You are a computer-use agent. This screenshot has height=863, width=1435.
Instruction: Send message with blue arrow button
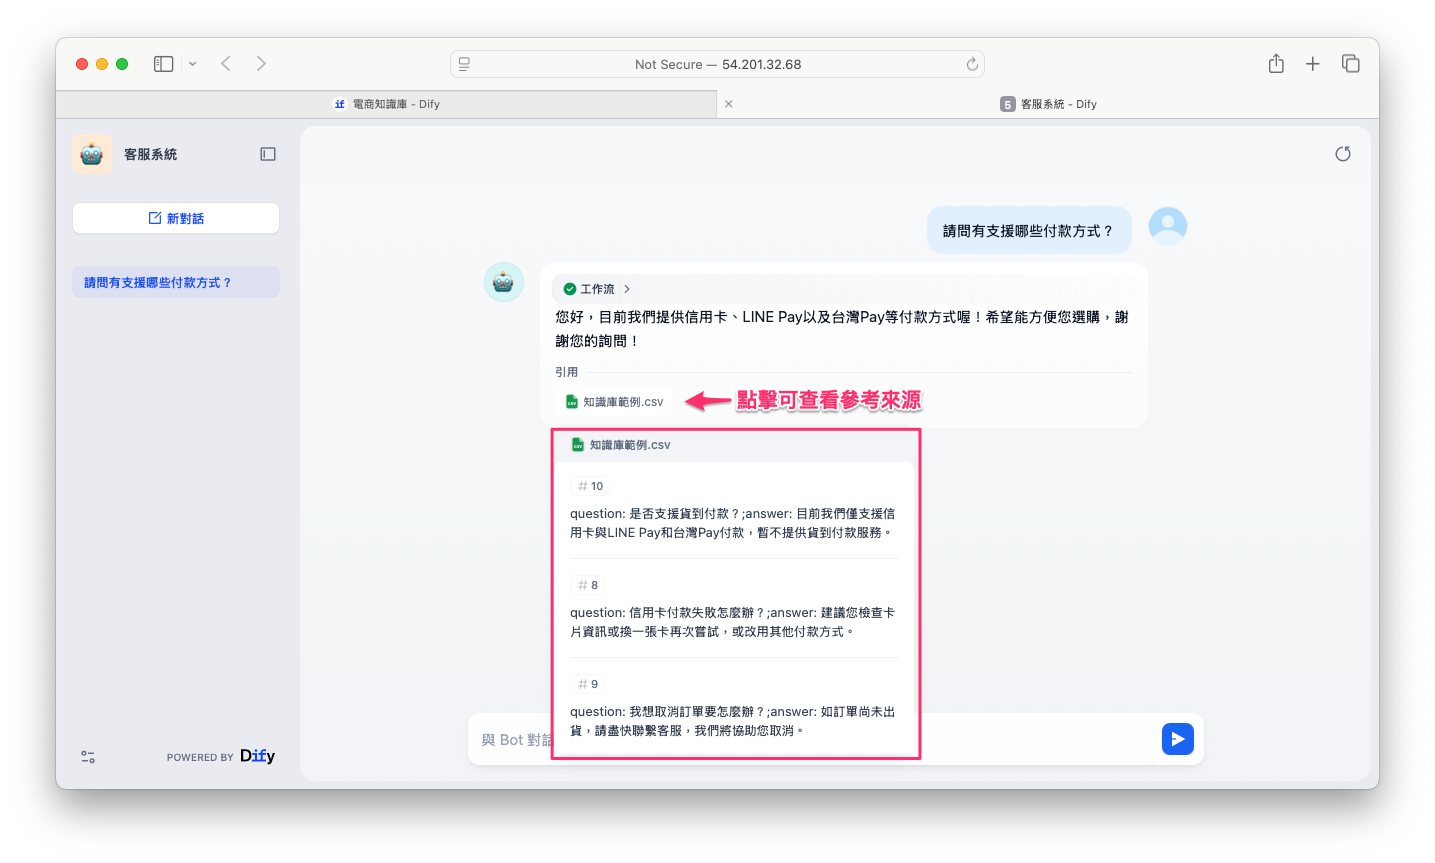tap(1177, 739)
